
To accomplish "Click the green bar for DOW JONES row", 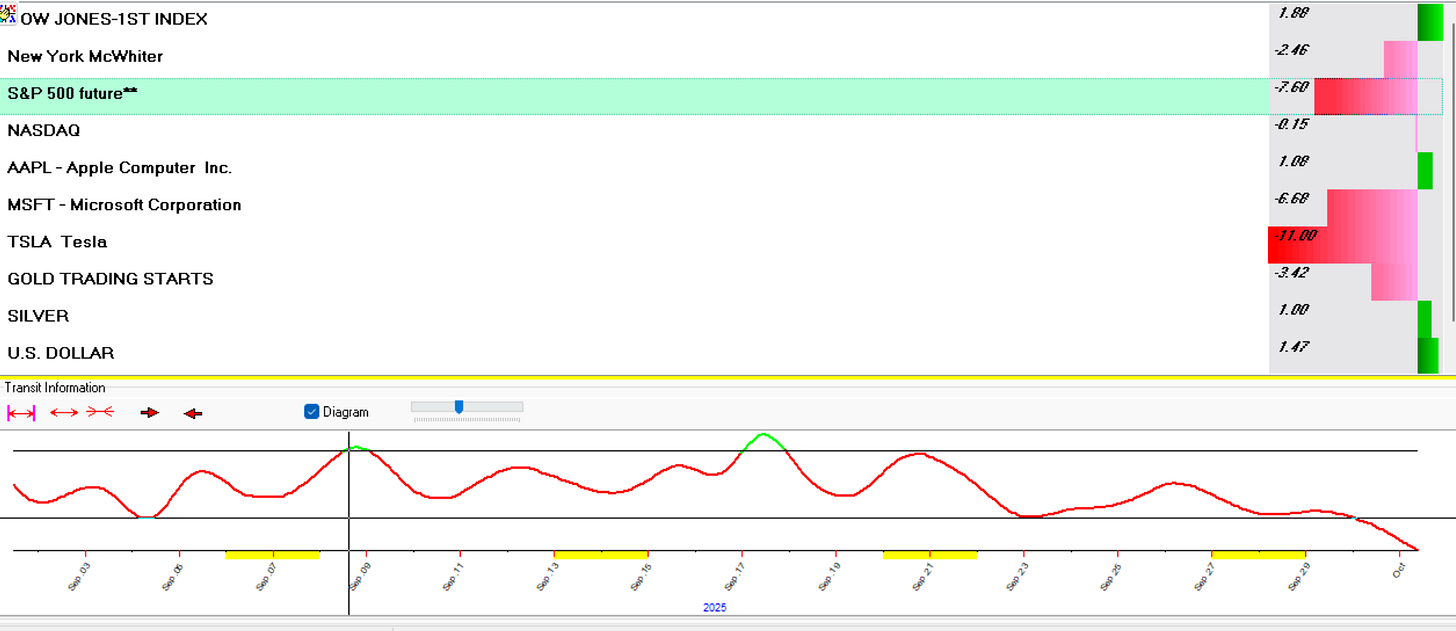I will click(x=1430, y=22).
